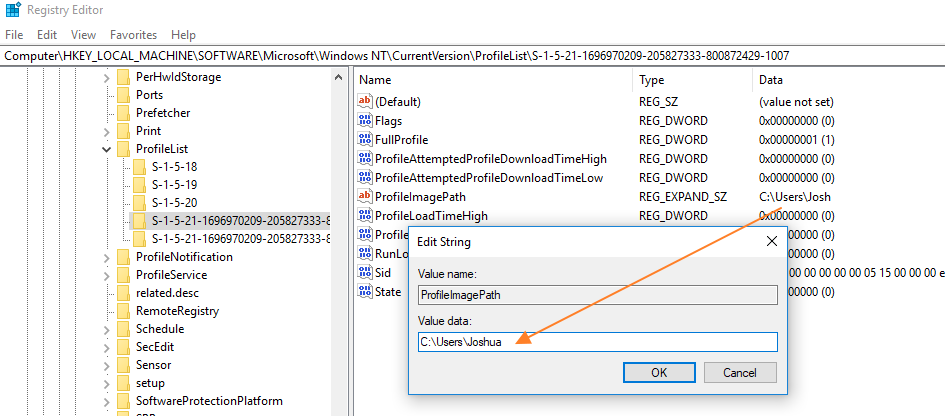The height and width of the screenshot is (416, 945).
Task: Select the ProfileNotification folder icon
Action: pyautogui.click(x=124, y=257)
